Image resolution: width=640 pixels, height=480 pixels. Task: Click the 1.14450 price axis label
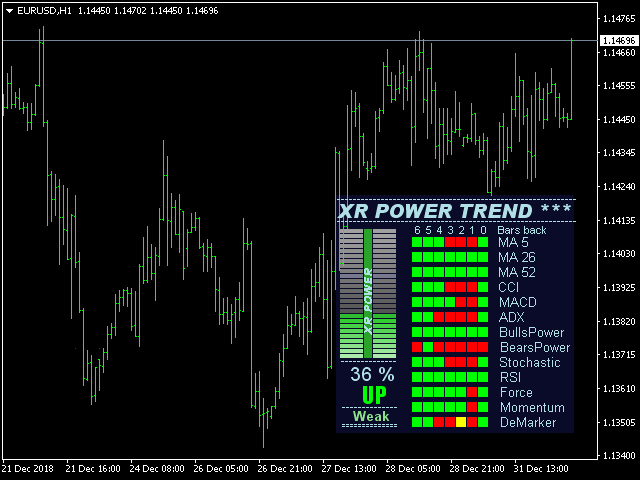click(619, 120)
